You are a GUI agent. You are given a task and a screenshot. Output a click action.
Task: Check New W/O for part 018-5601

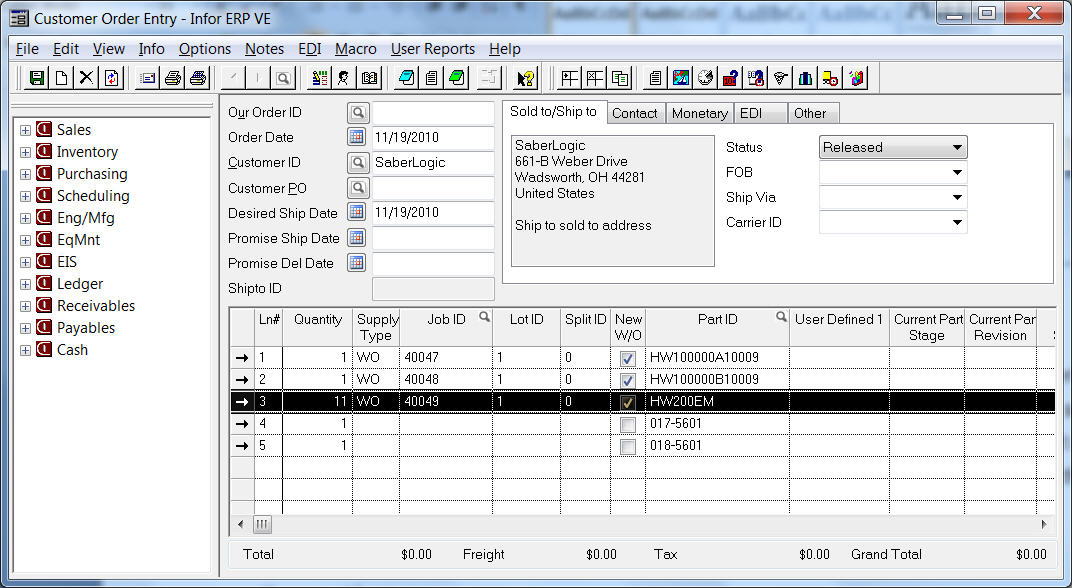(628, 446)
